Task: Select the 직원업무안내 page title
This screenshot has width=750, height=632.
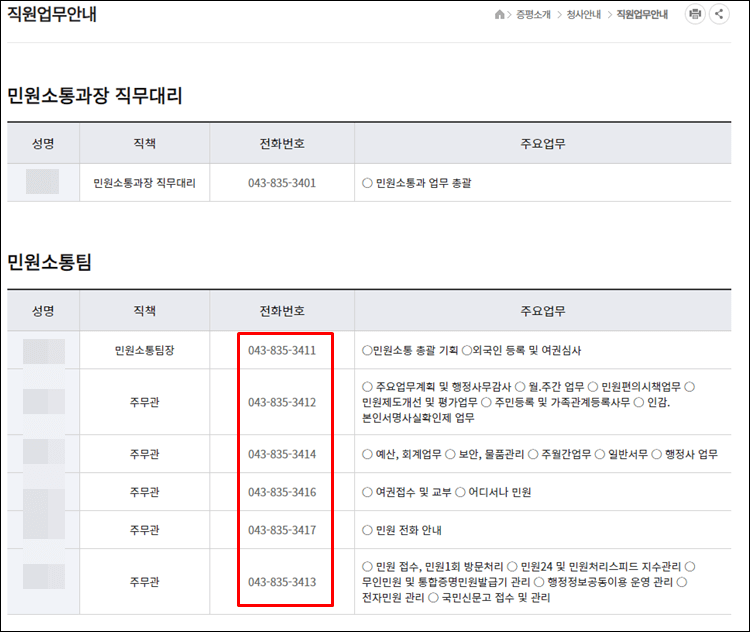Action: [x=52, y=14]
